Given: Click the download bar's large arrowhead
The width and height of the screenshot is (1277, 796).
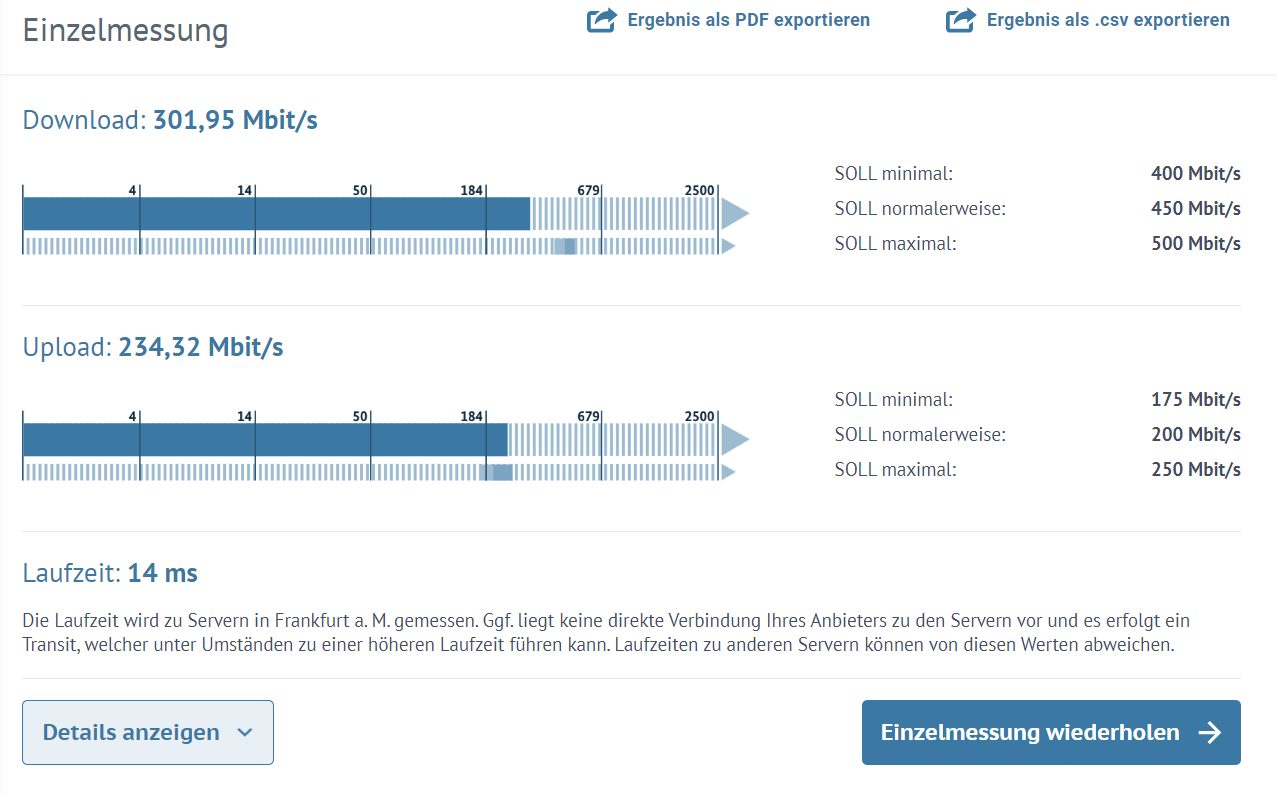Looking at the screenshot, I should coord(735,213).
